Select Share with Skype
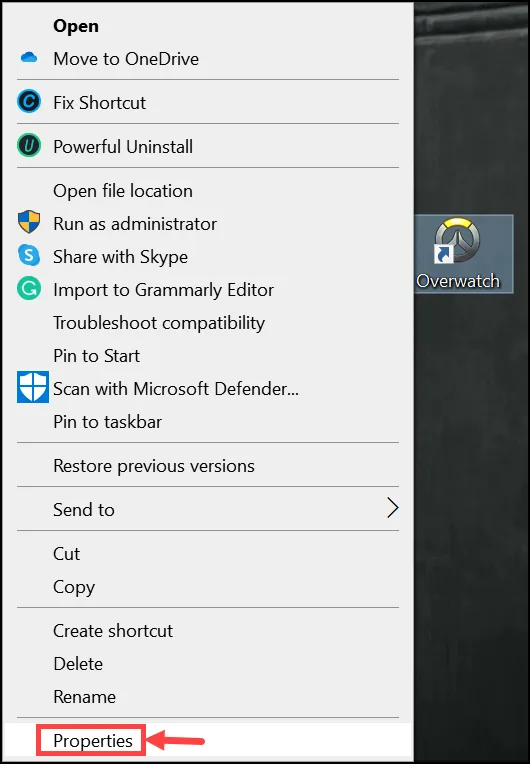Viewport: 530px width, 764px height. [208, 257]
